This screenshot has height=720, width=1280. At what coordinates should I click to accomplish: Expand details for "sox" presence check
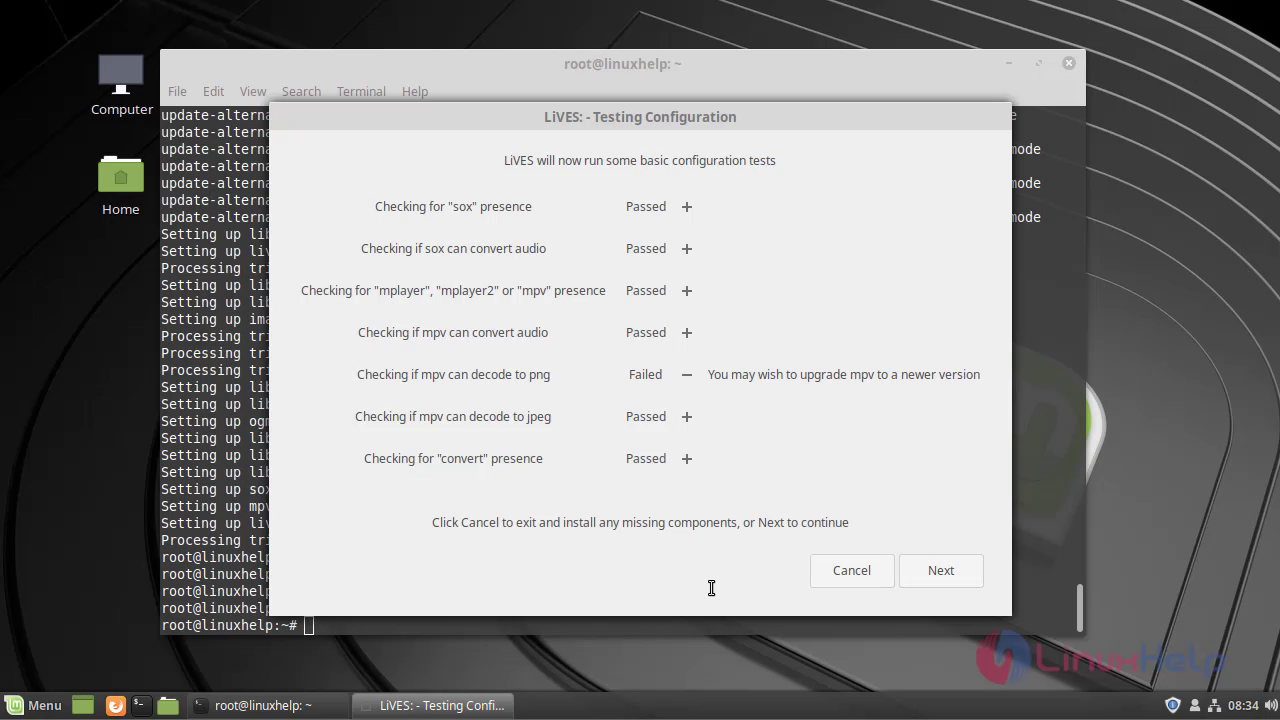pyautogui.click(x=687, y=207)
